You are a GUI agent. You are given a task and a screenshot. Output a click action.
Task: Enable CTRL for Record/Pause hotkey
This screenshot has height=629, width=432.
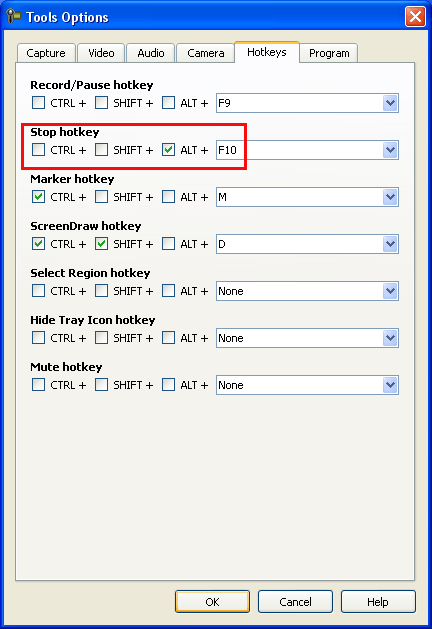click(39, 103)
